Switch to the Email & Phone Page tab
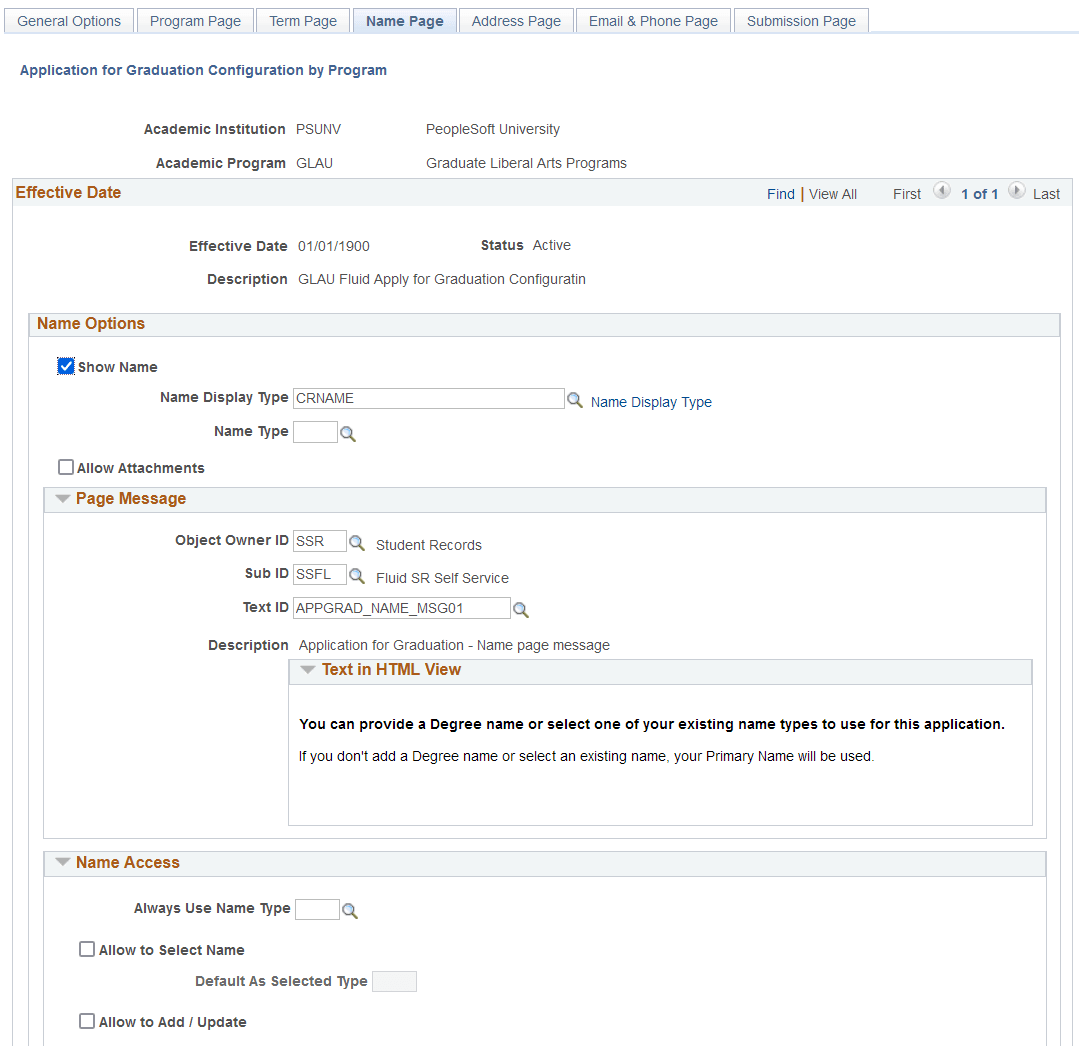This screenshot has width=1079, height=1046. (x=653, y=21)
